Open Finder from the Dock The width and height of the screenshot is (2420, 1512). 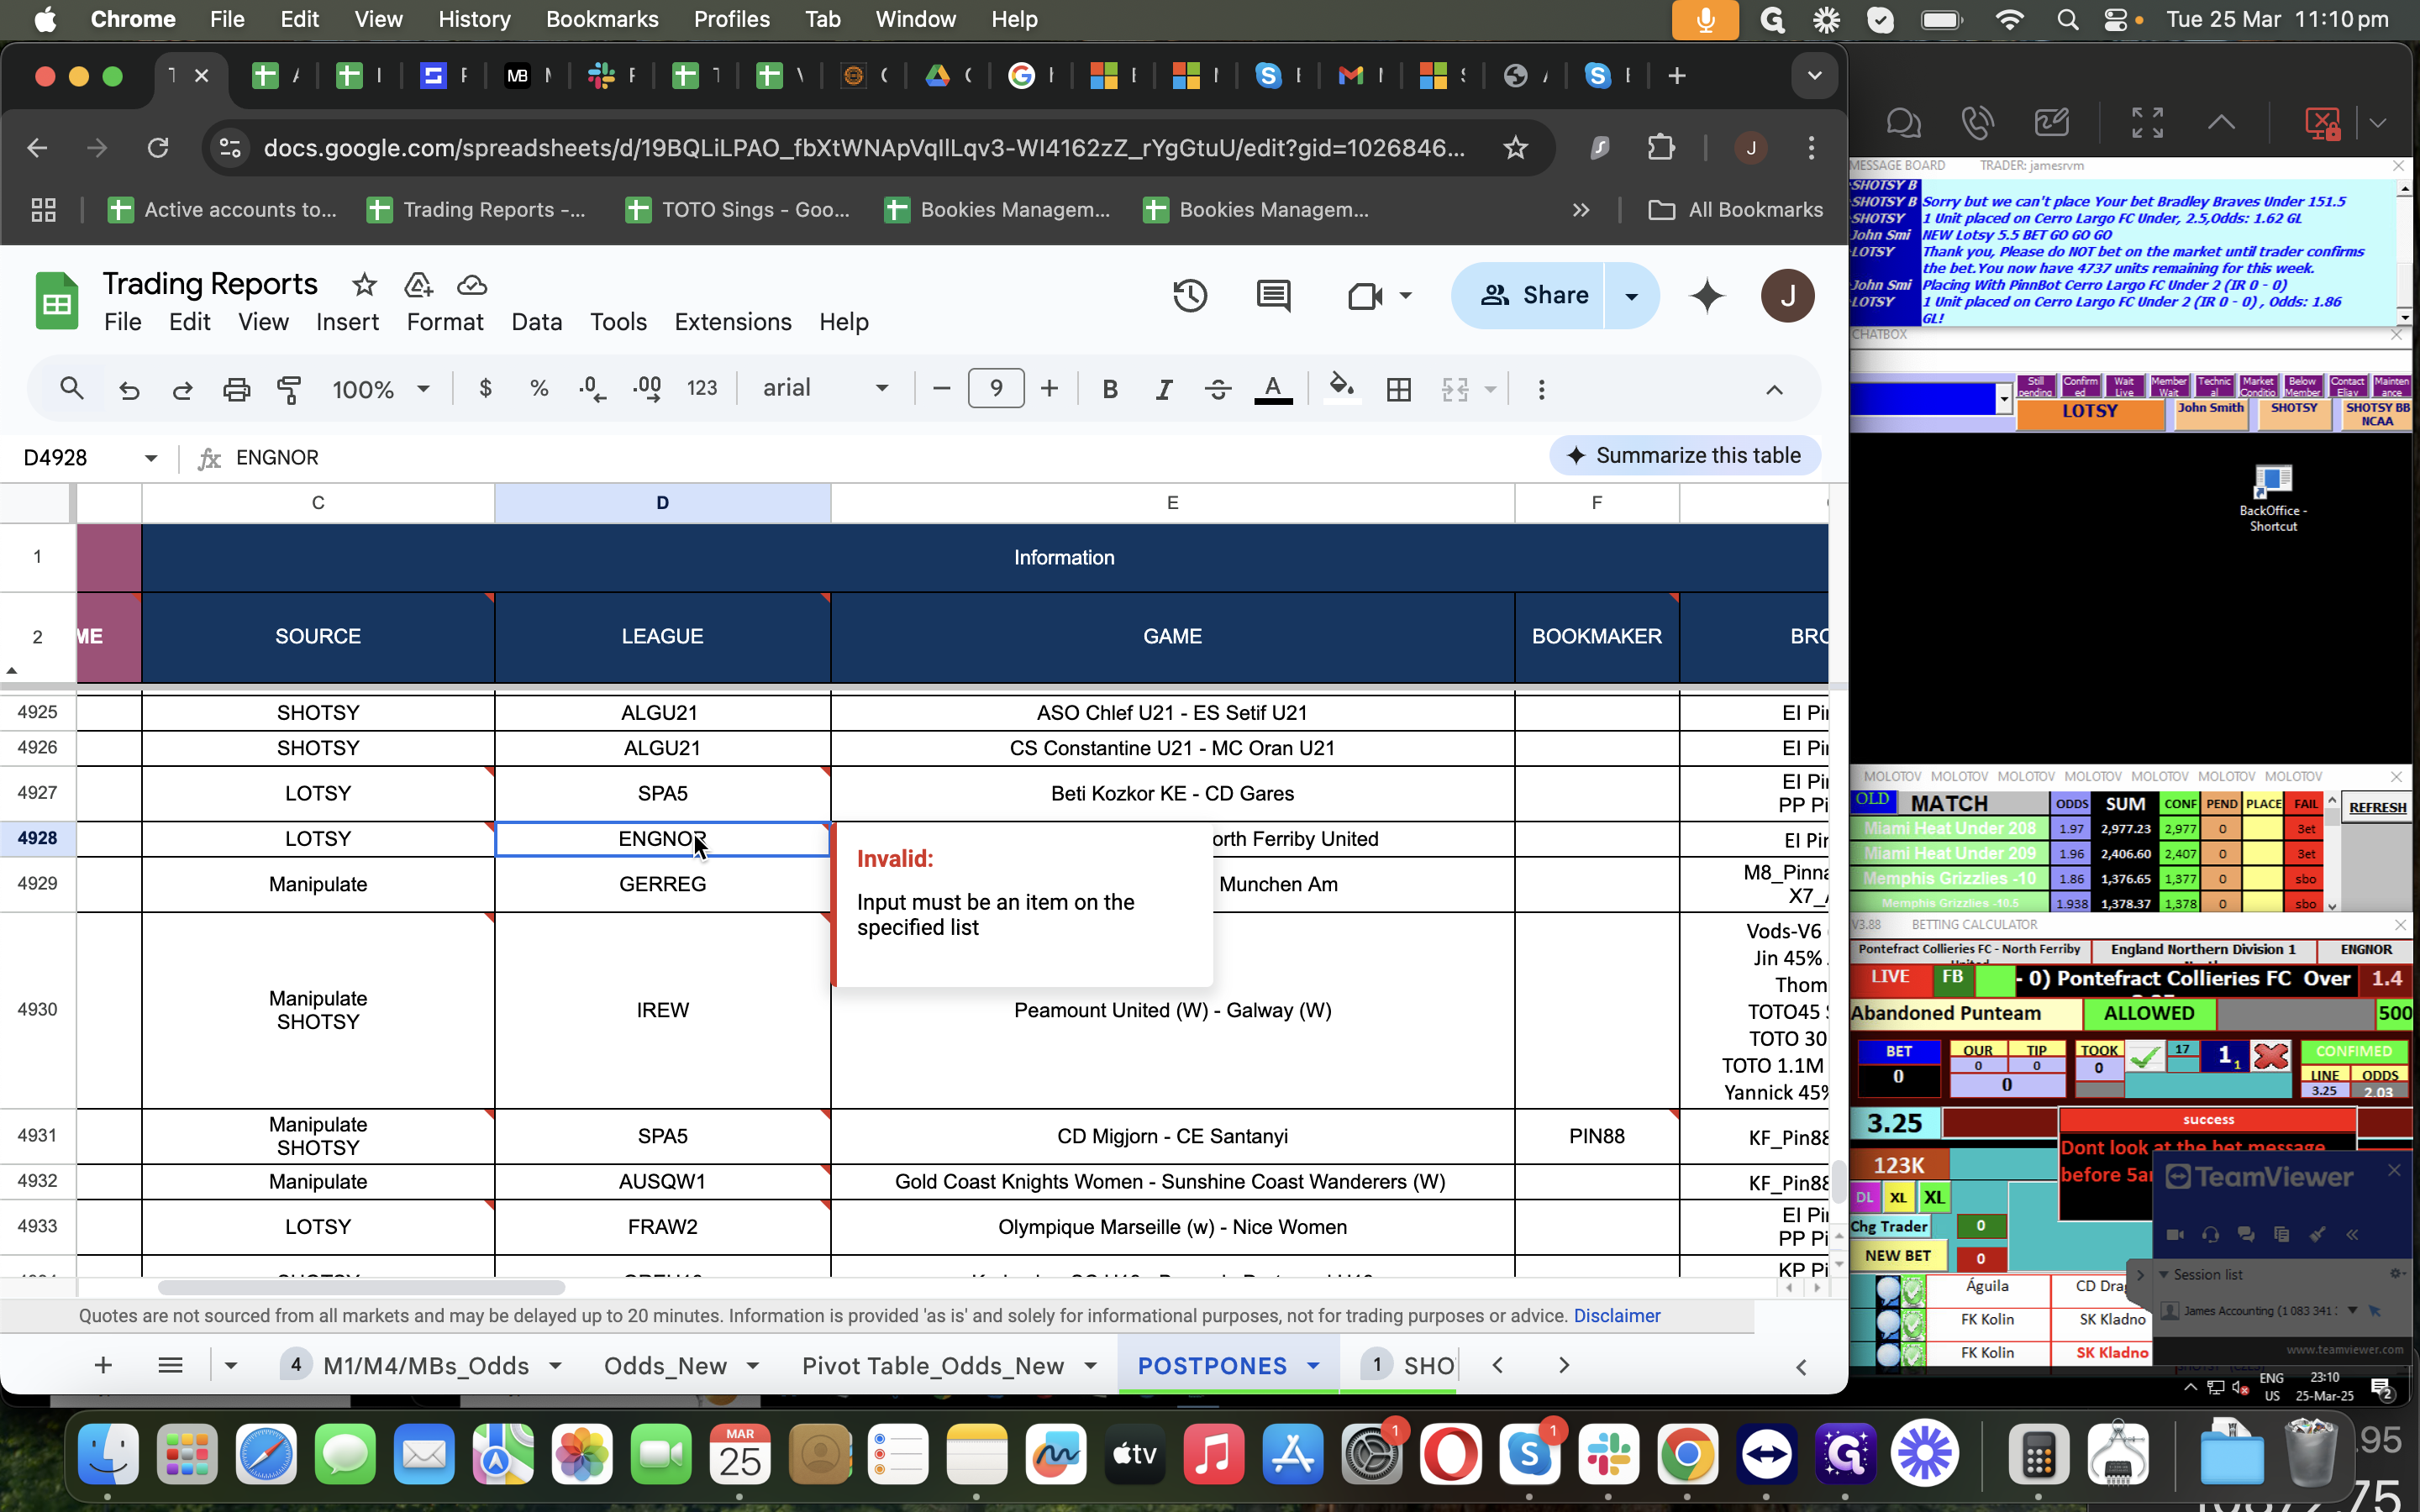tap(108, 1454)
